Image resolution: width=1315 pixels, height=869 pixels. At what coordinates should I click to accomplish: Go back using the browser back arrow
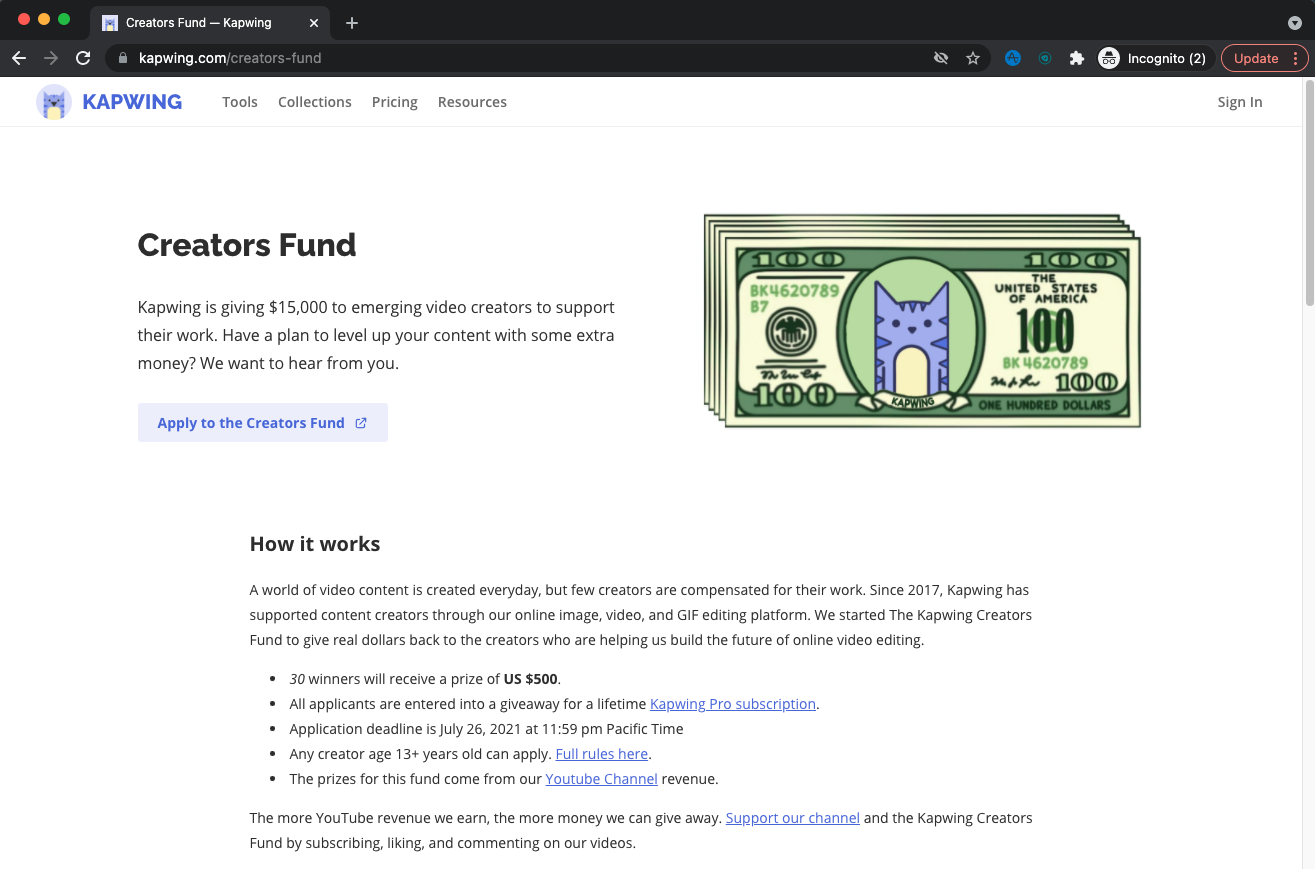click(19, 58)
